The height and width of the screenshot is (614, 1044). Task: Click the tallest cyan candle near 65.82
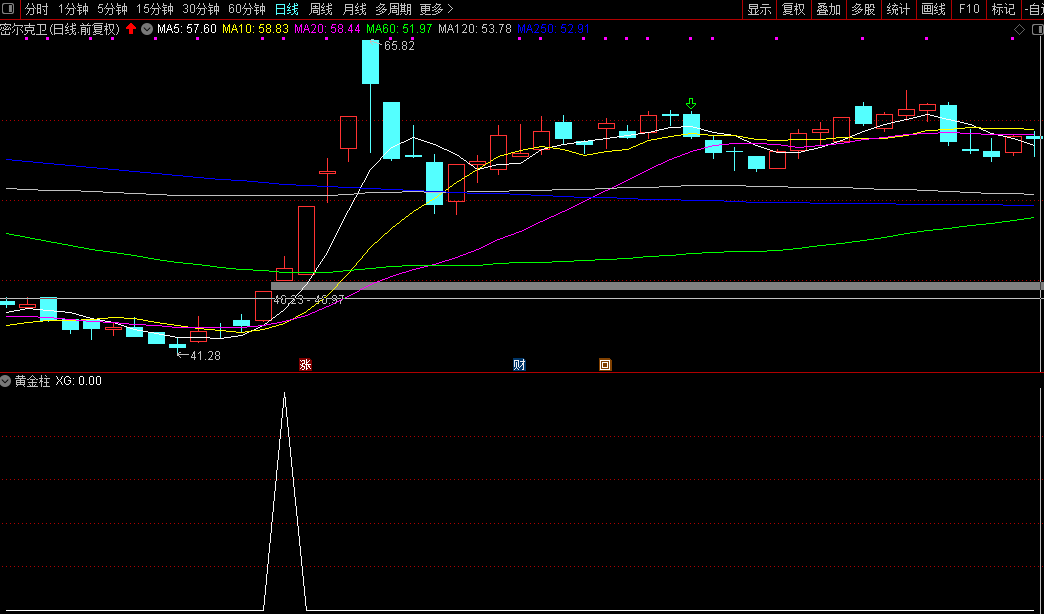pos(370,62)
